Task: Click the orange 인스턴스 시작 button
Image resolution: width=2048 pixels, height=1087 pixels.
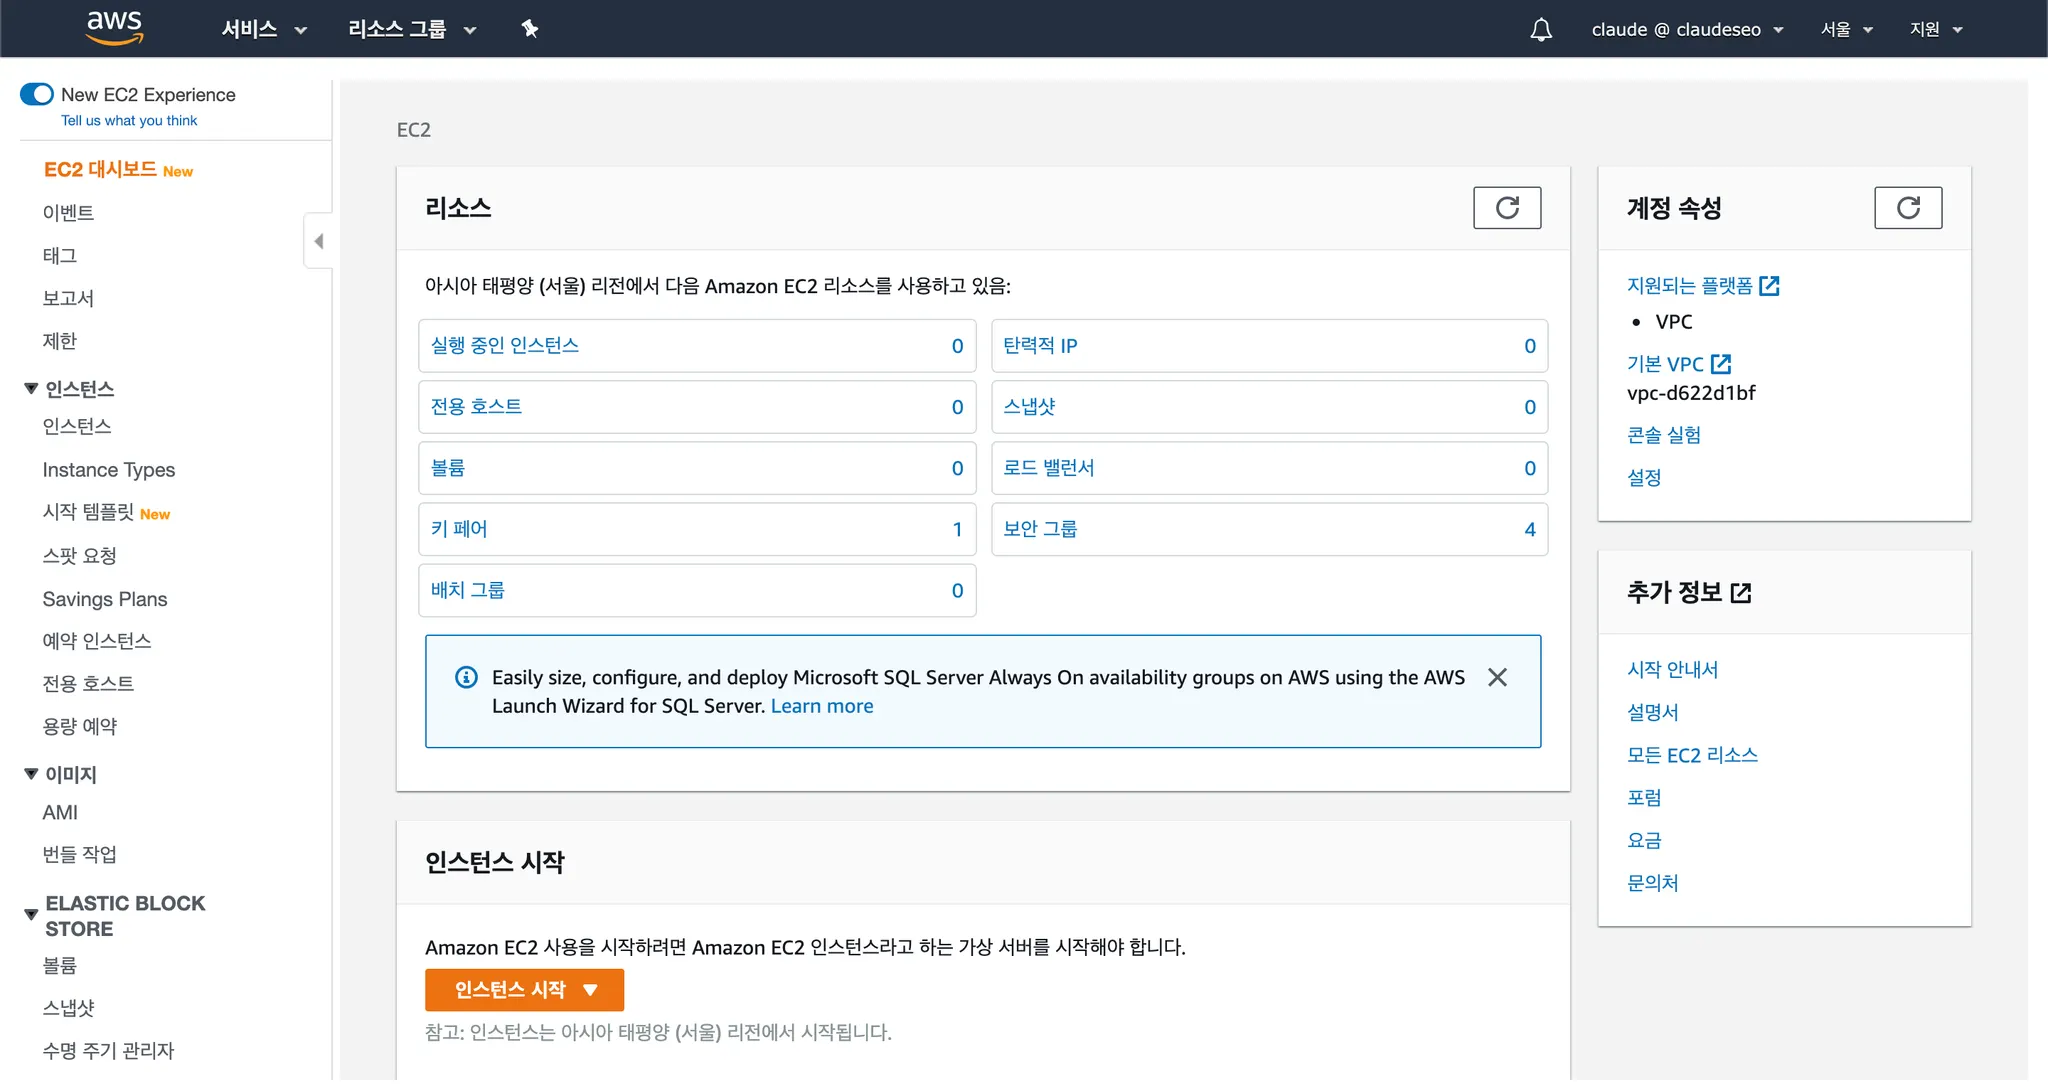Action: tap(524, 990)
